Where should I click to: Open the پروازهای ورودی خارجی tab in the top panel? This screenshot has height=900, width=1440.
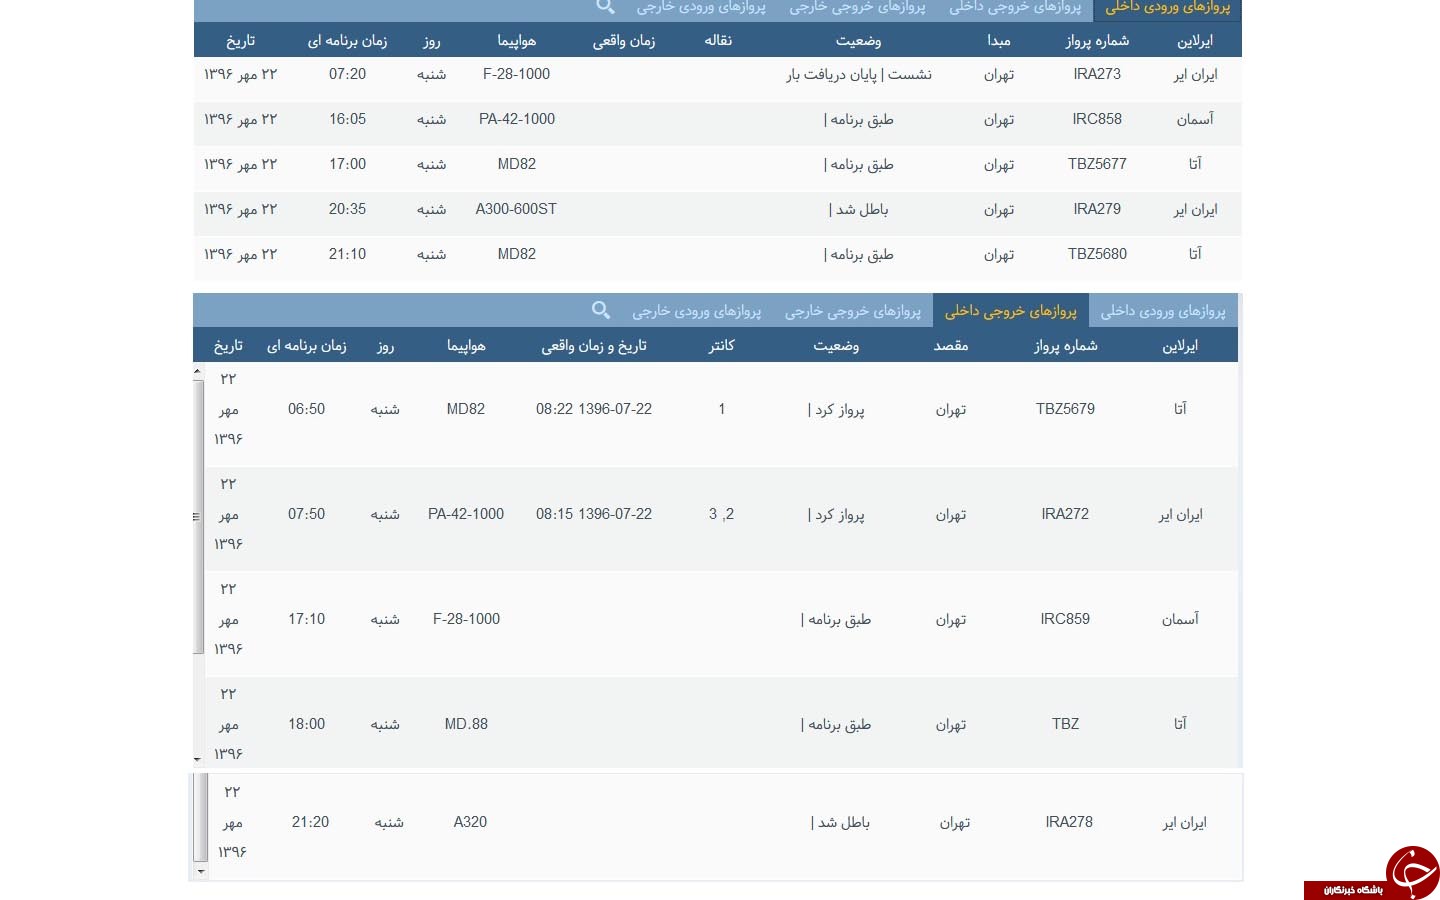(x=701, y=8)
